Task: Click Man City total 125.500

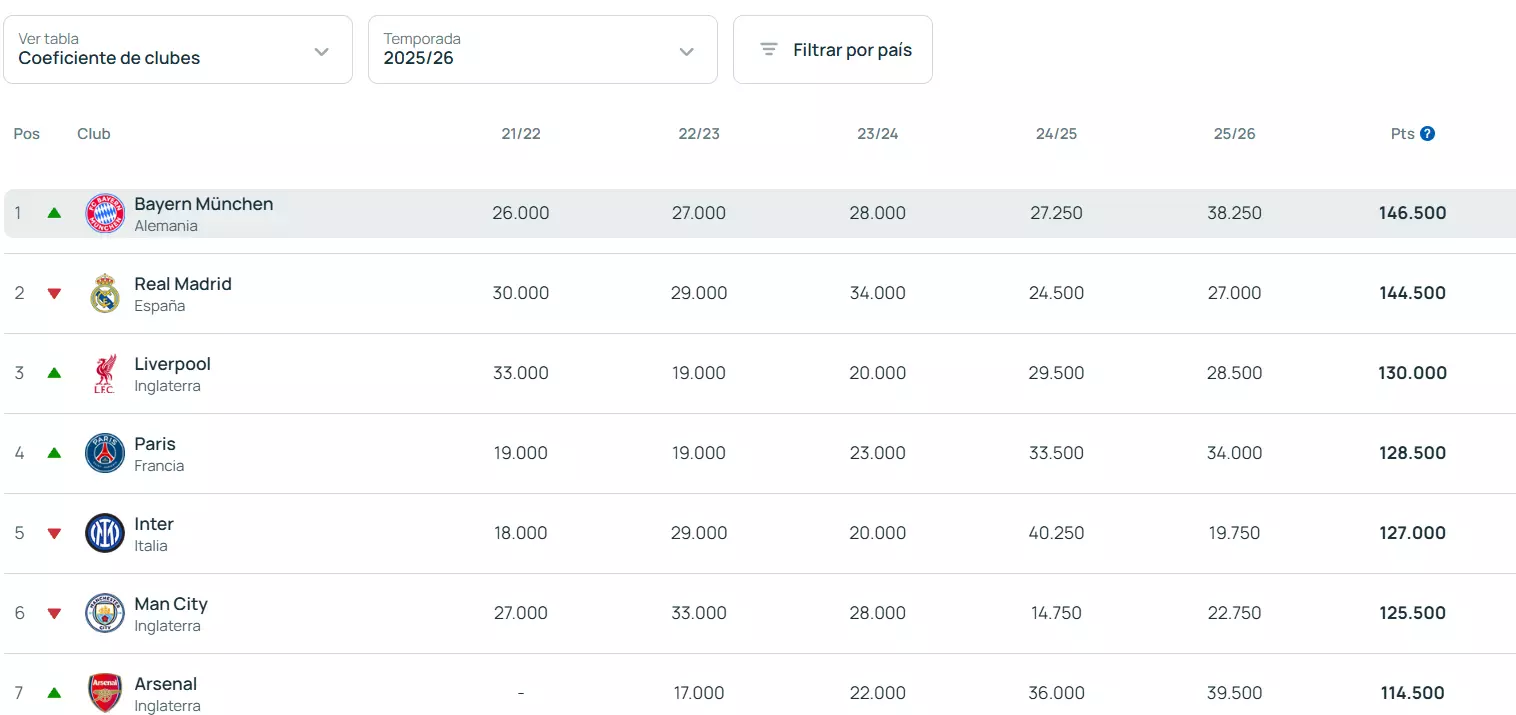Action: (1413, 613)
